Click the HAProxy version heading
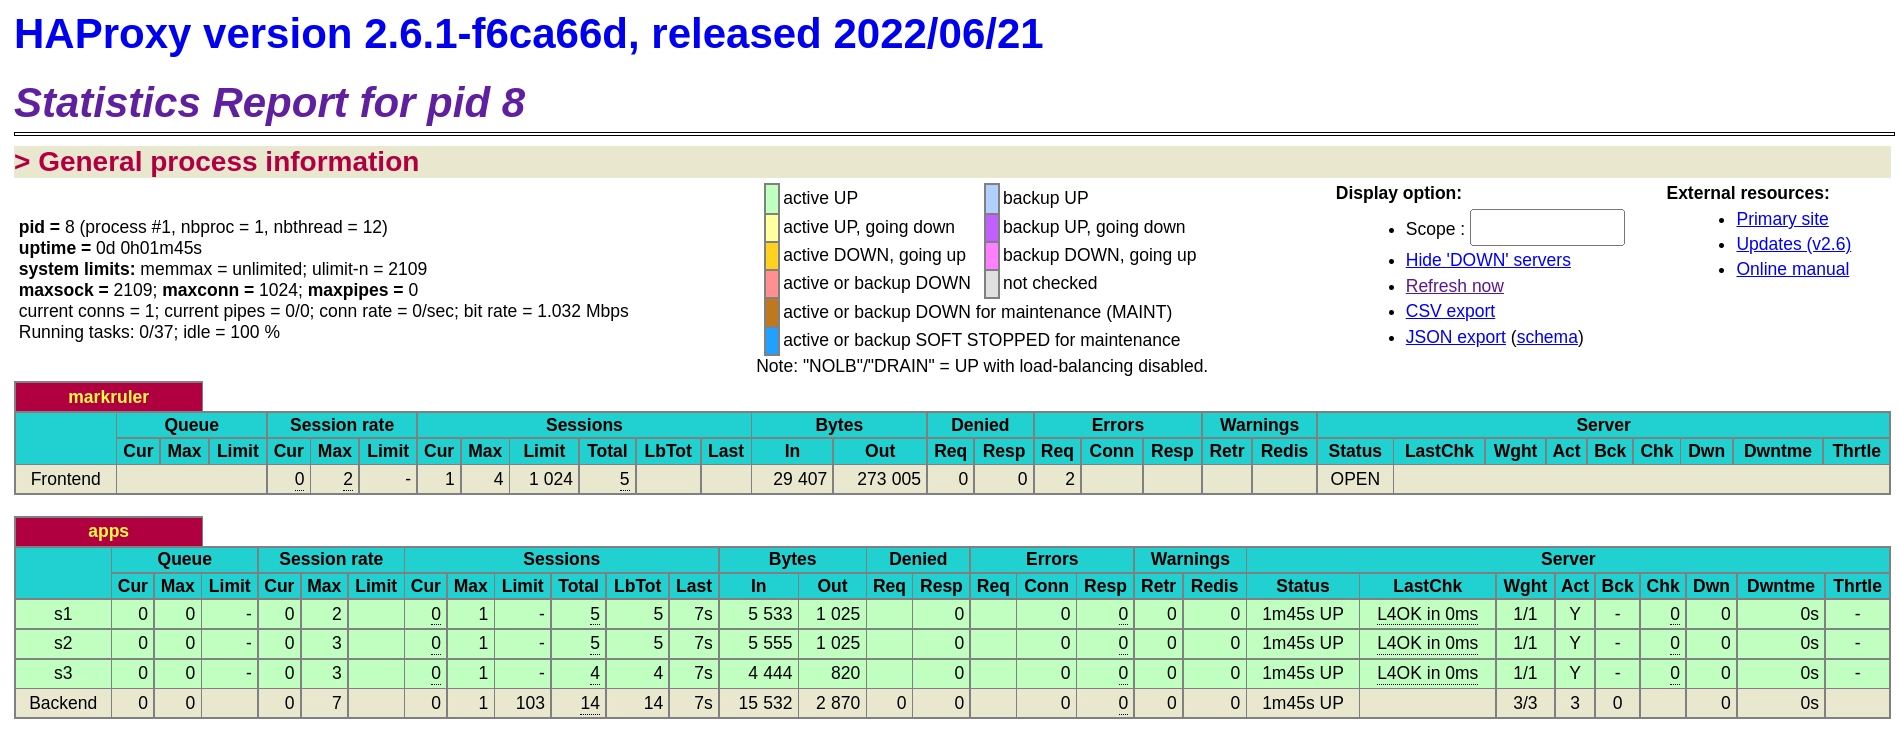The image size is (1899, 734). point(528,34)
